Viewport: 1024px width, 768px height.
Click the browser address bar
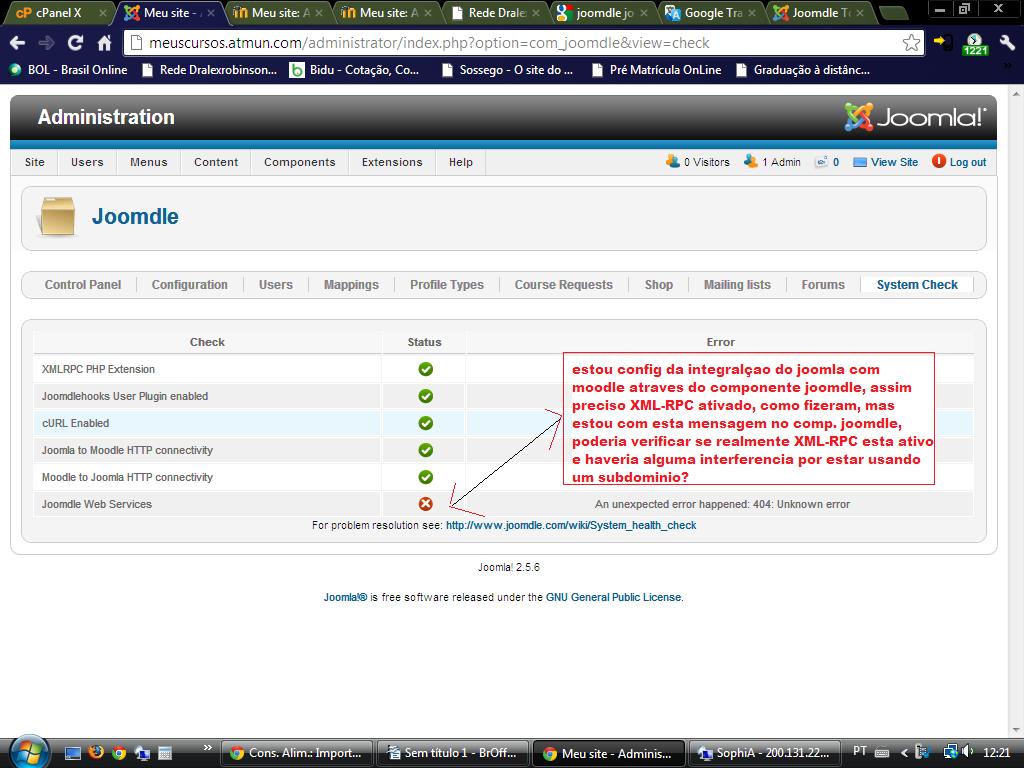point(500,43)
